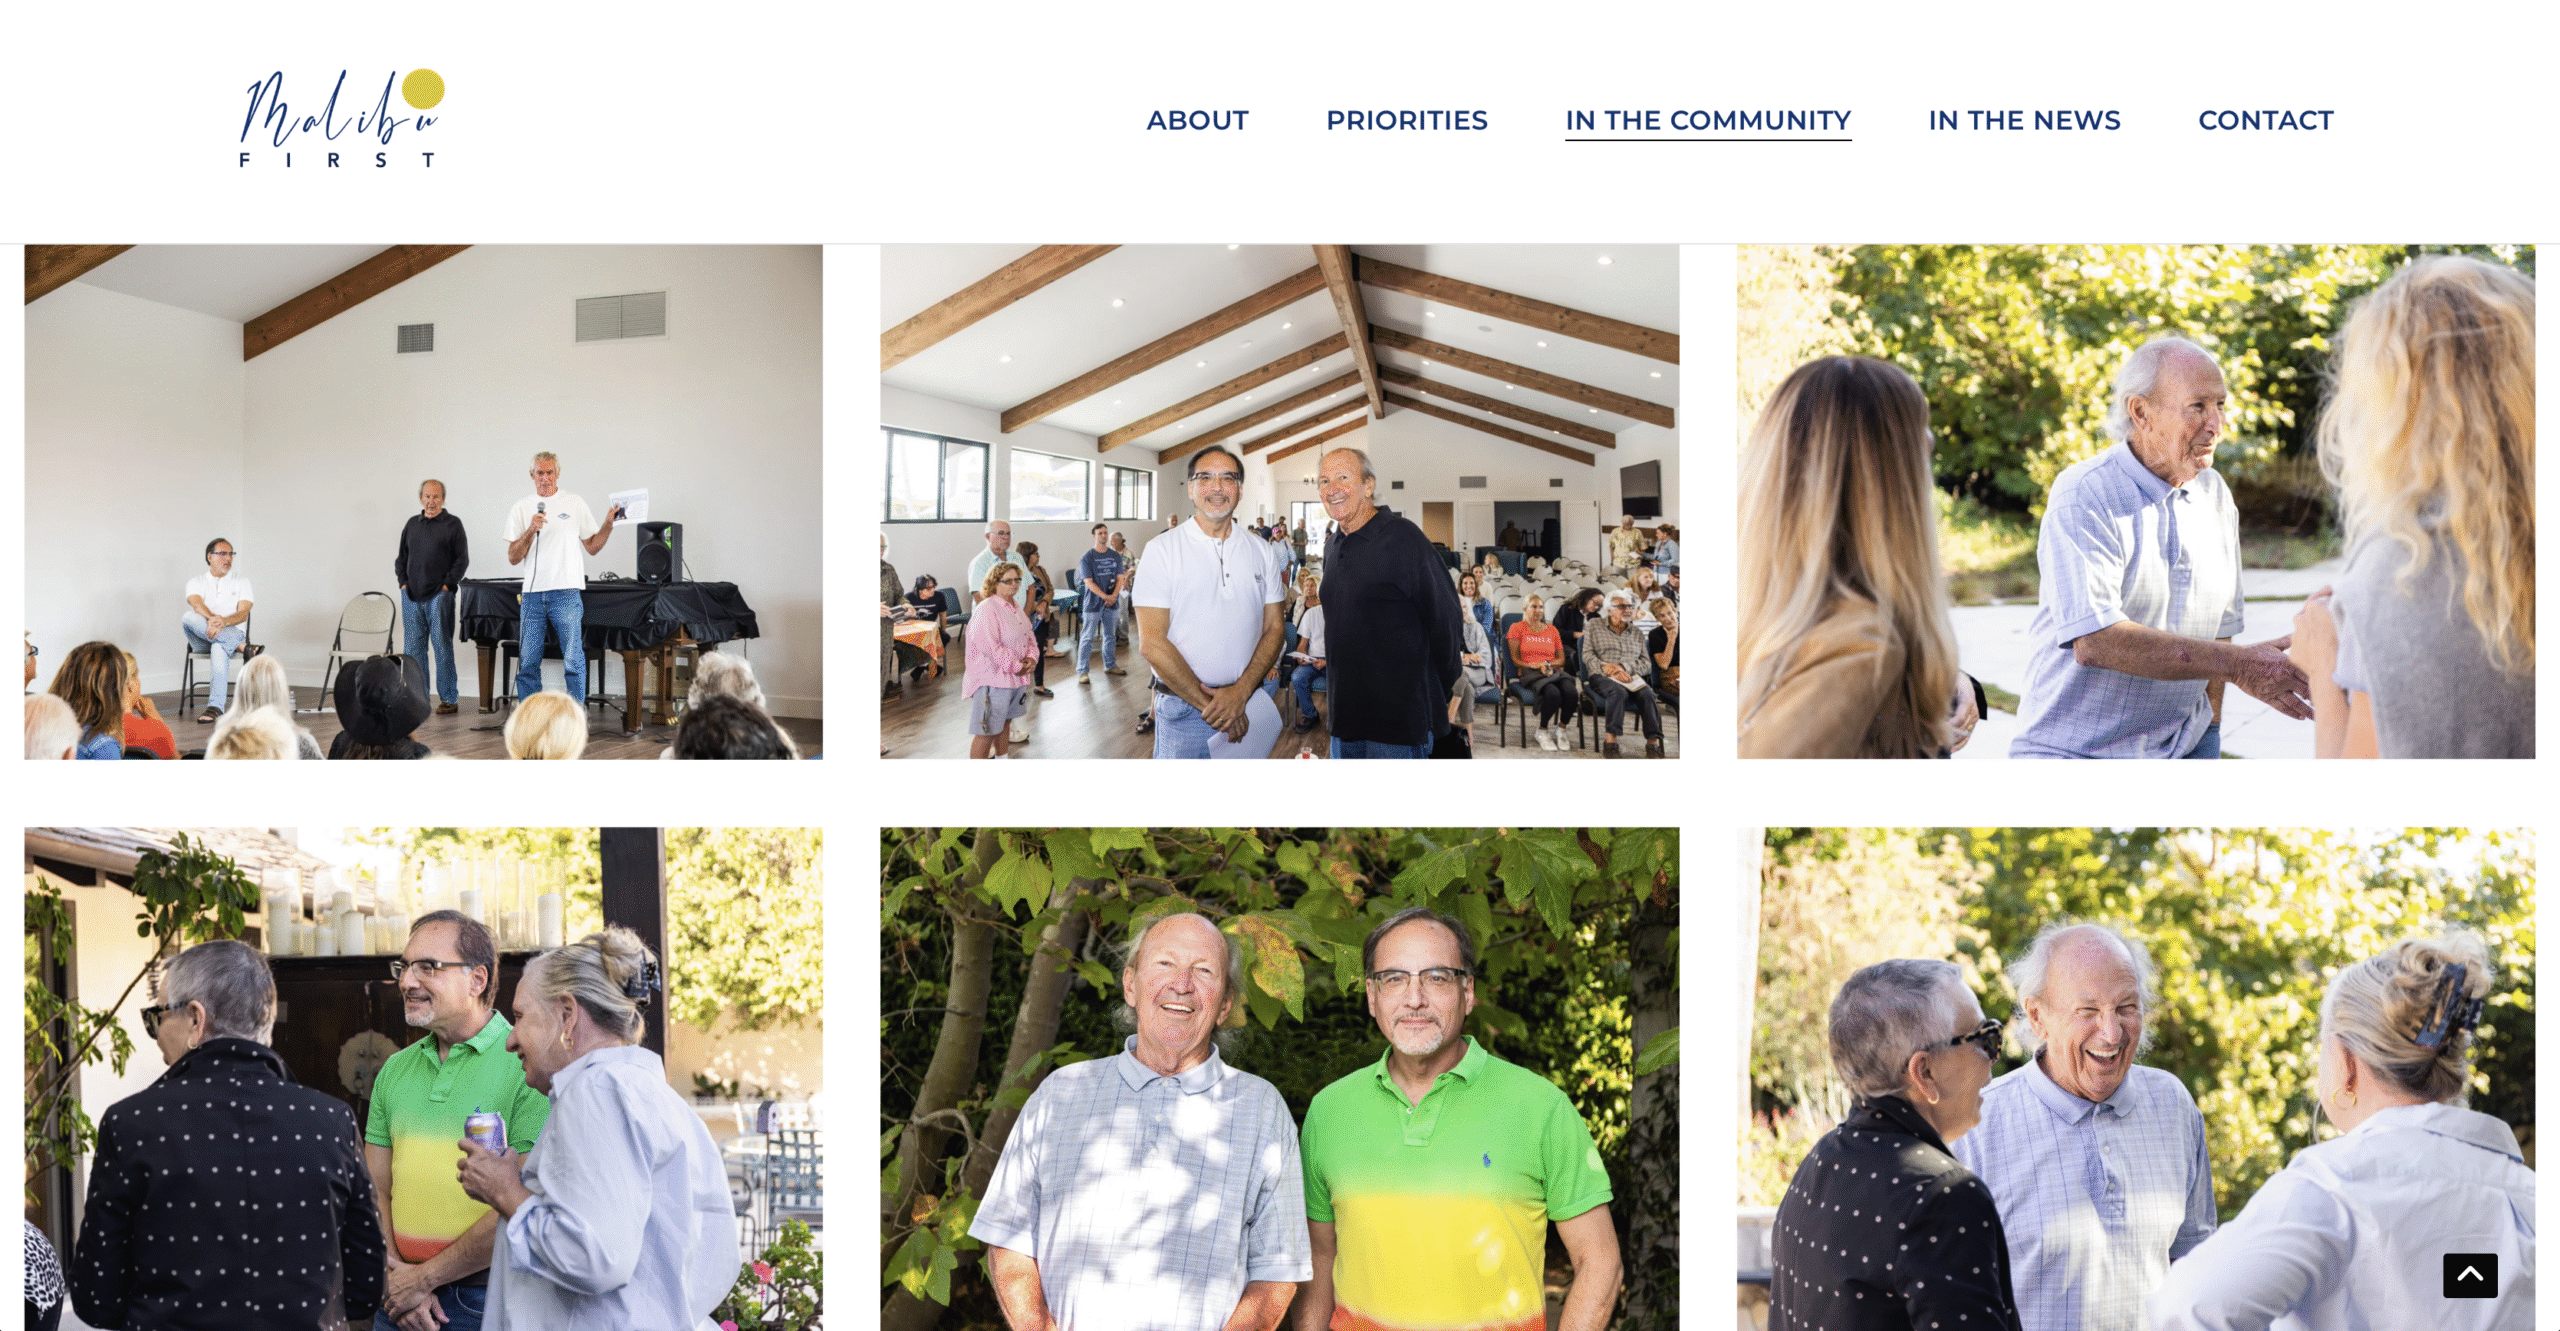Navigate to the Contact page
Viewport: 2560px width, 1331px height.
tap(2265, 120)
